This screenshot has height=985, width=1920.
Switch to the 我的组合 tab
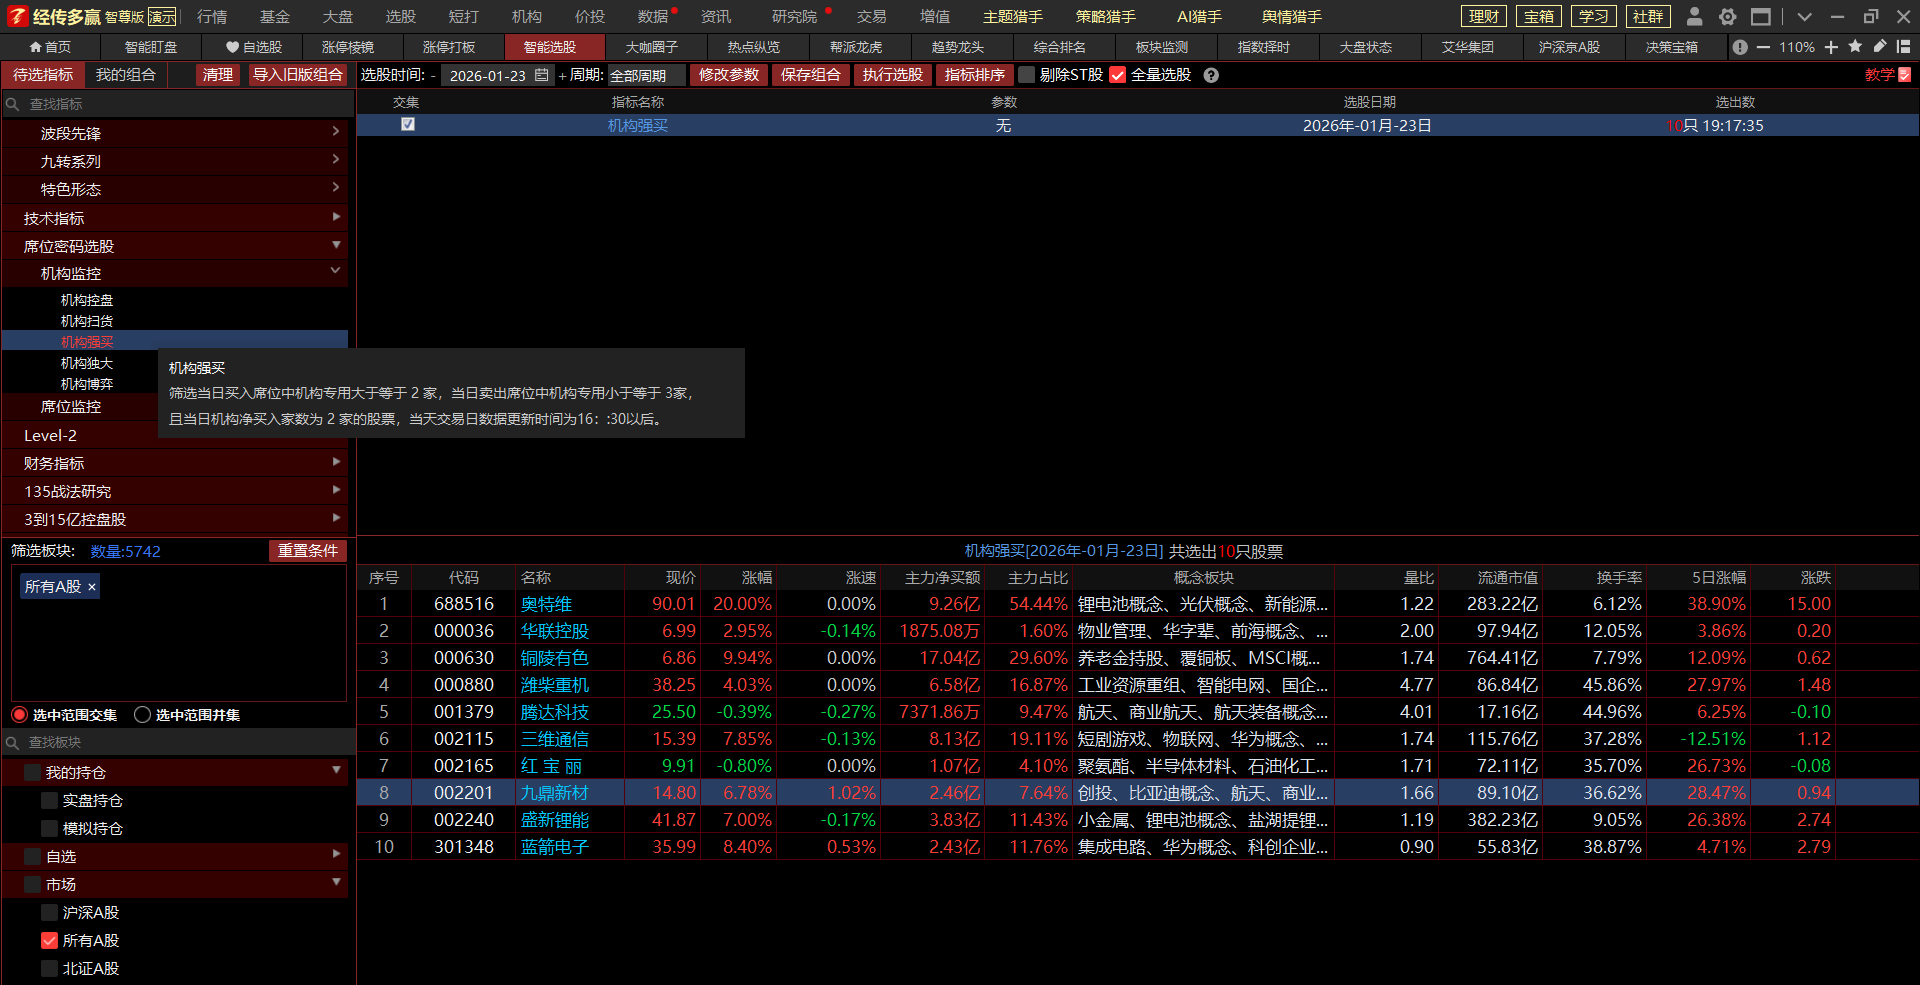[x=126, y=75]
